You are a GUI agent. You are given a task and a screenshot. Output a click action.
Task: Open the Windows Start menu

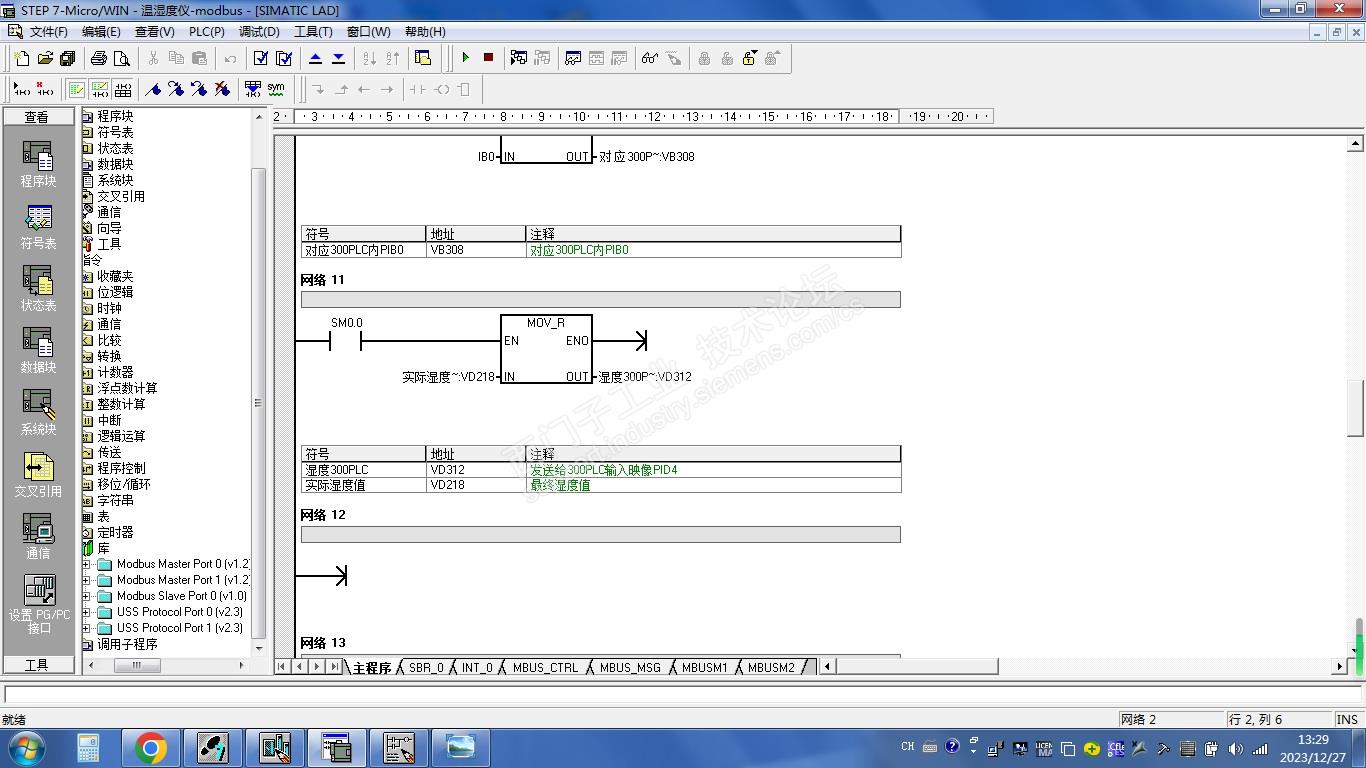[26, 747]
